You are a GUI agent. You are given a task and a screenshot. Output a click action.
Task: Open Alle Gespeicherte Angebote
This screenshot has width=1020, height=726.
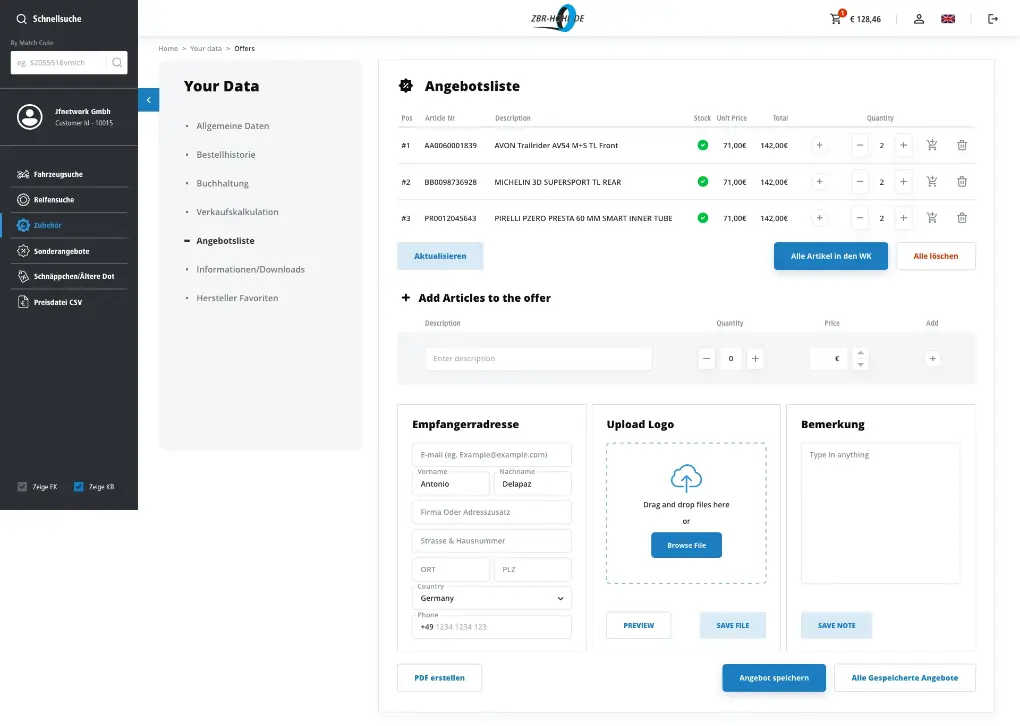coord(905,678)
